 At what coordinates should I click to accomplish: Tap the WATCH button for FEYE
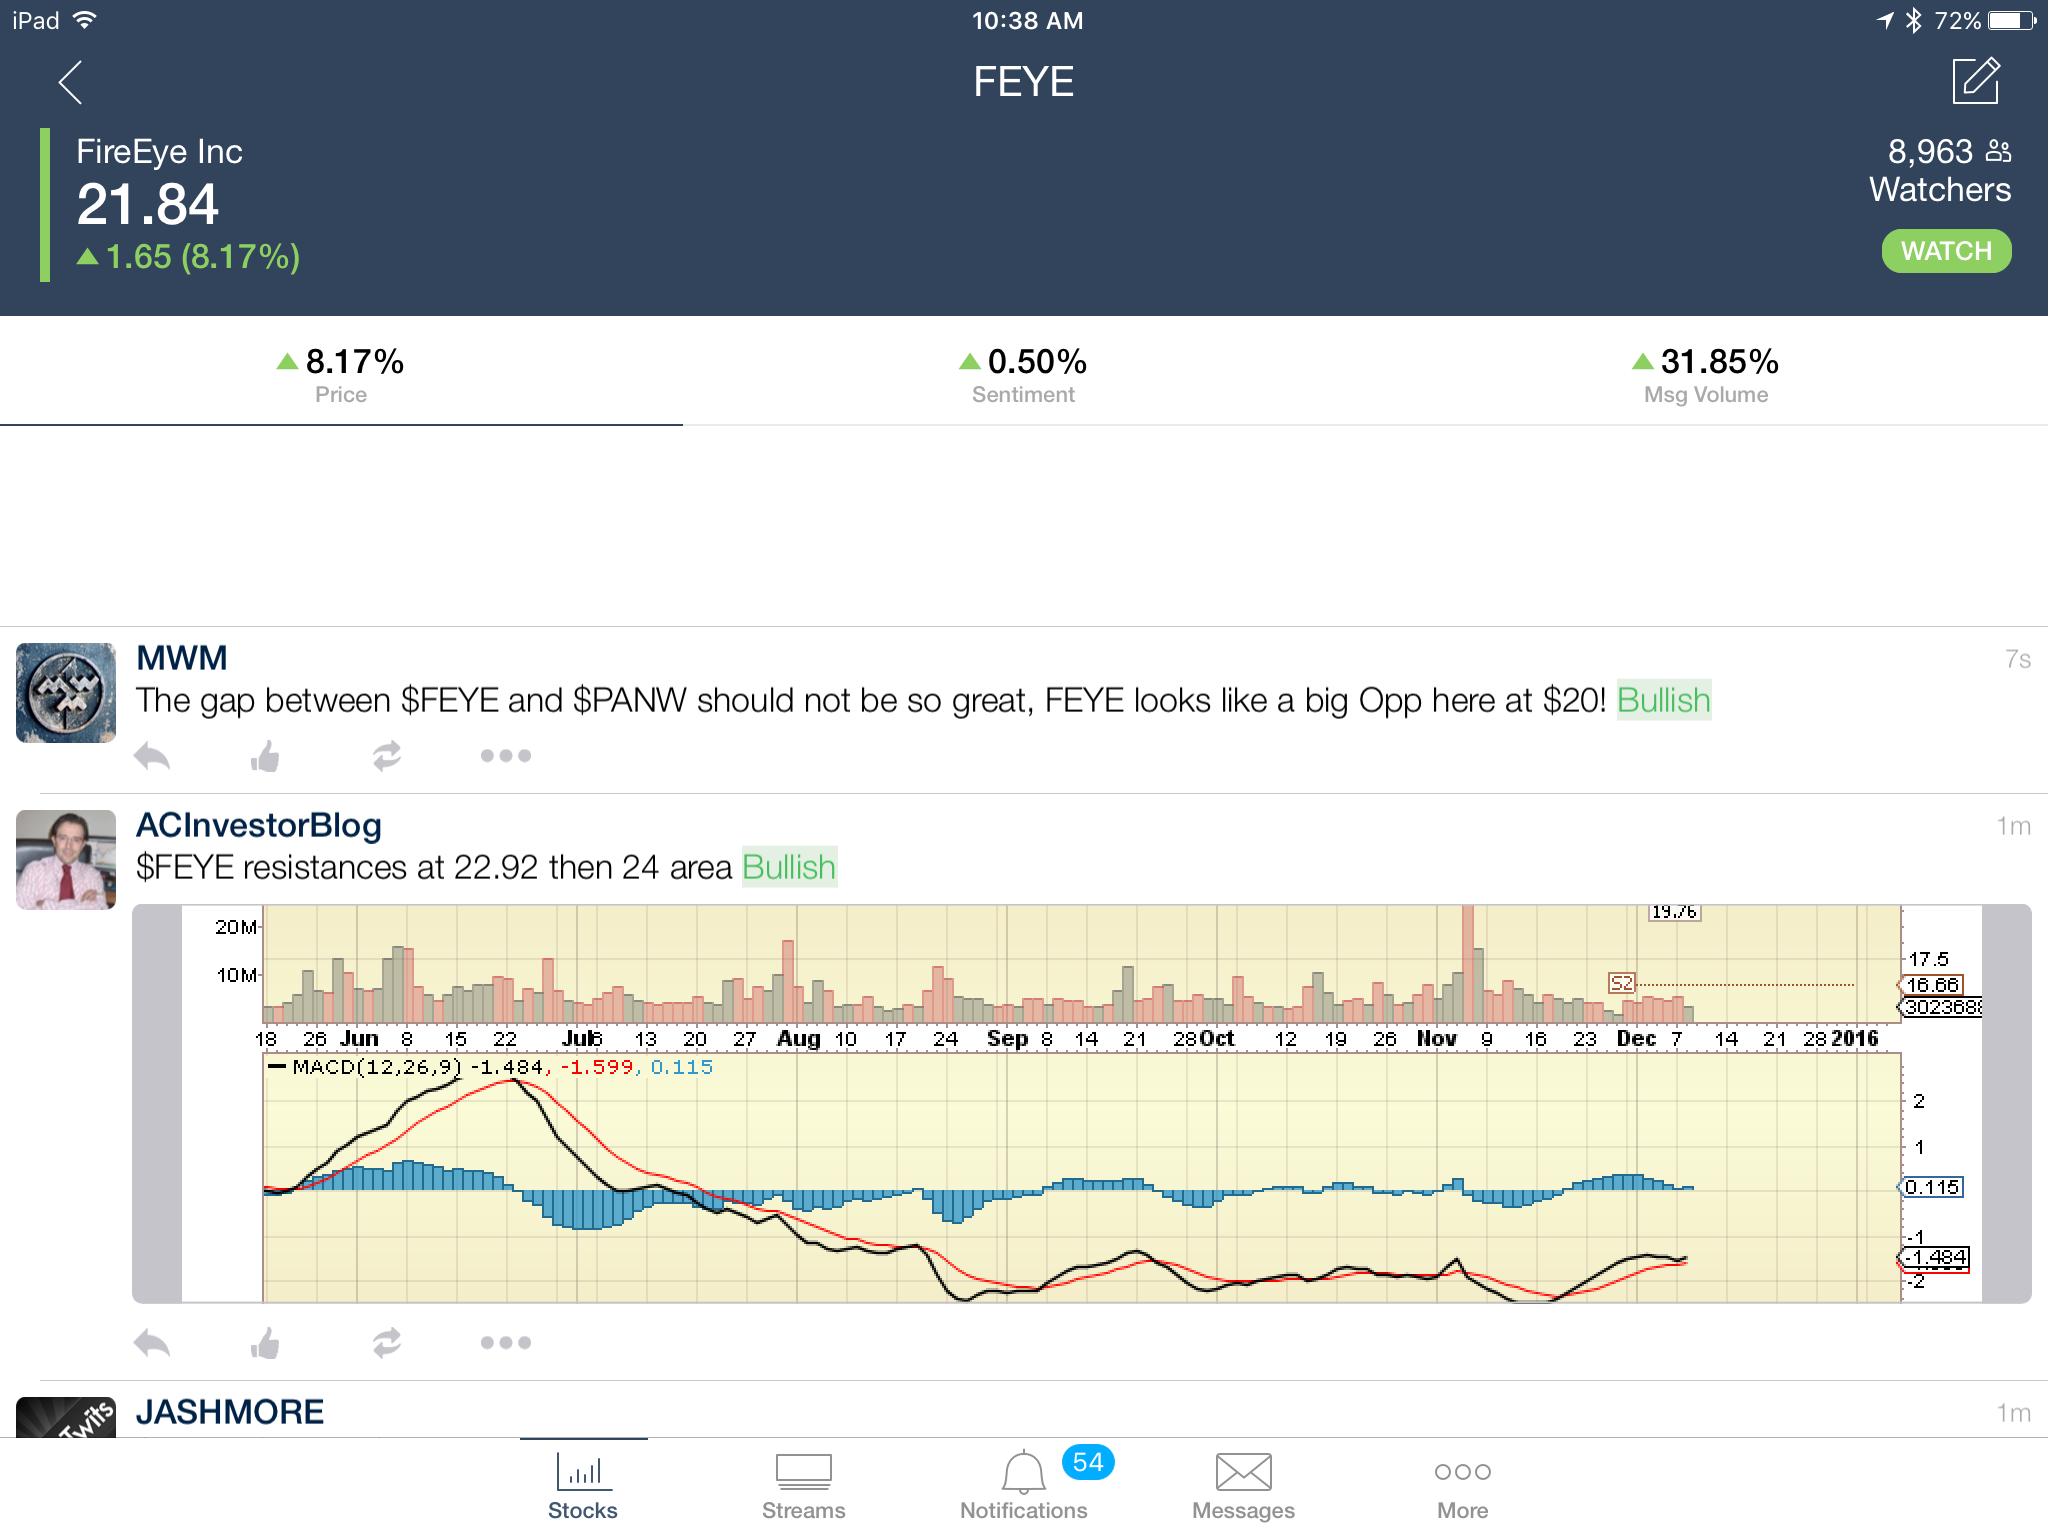coord(1946,251)
